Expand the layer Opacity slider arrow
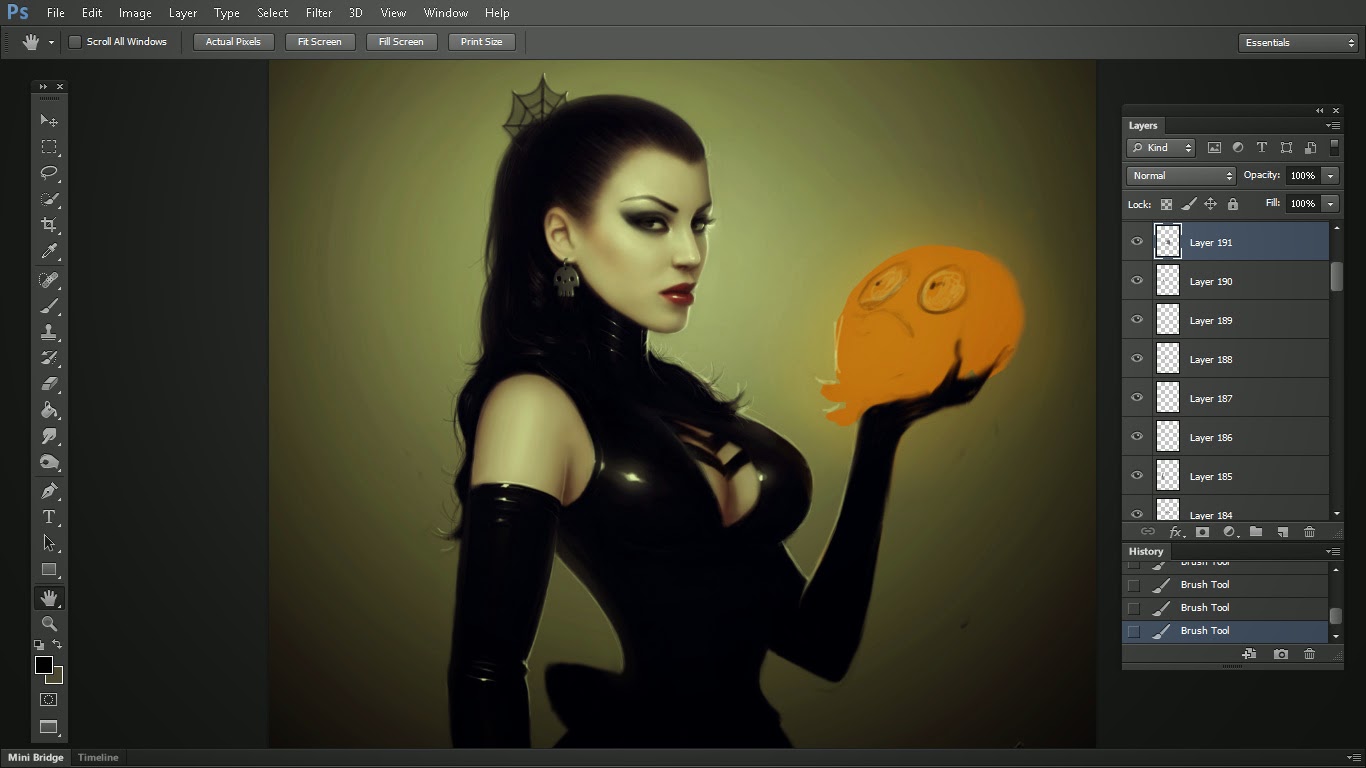 click(x=1330, y=176)
